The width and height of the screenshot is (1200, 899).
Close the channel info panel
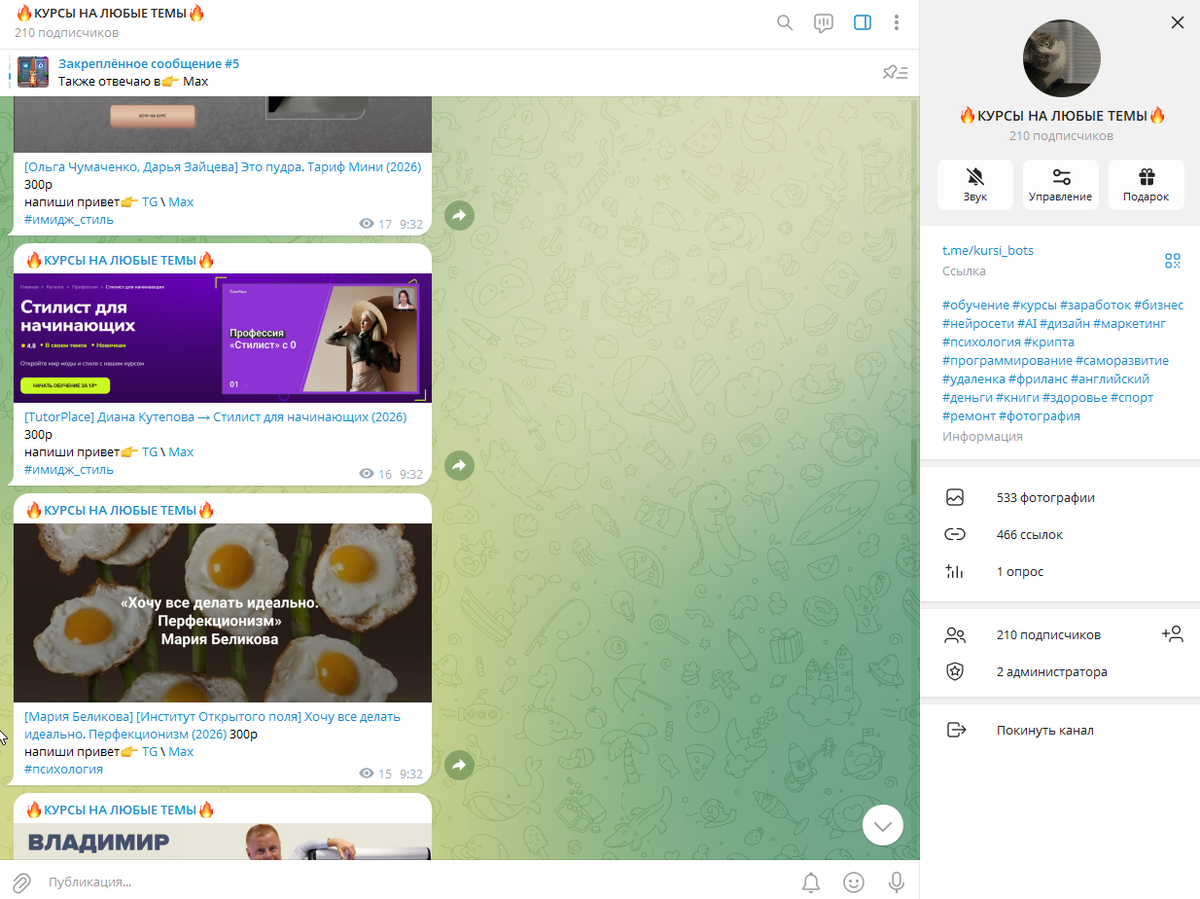tap(1176, 22)
